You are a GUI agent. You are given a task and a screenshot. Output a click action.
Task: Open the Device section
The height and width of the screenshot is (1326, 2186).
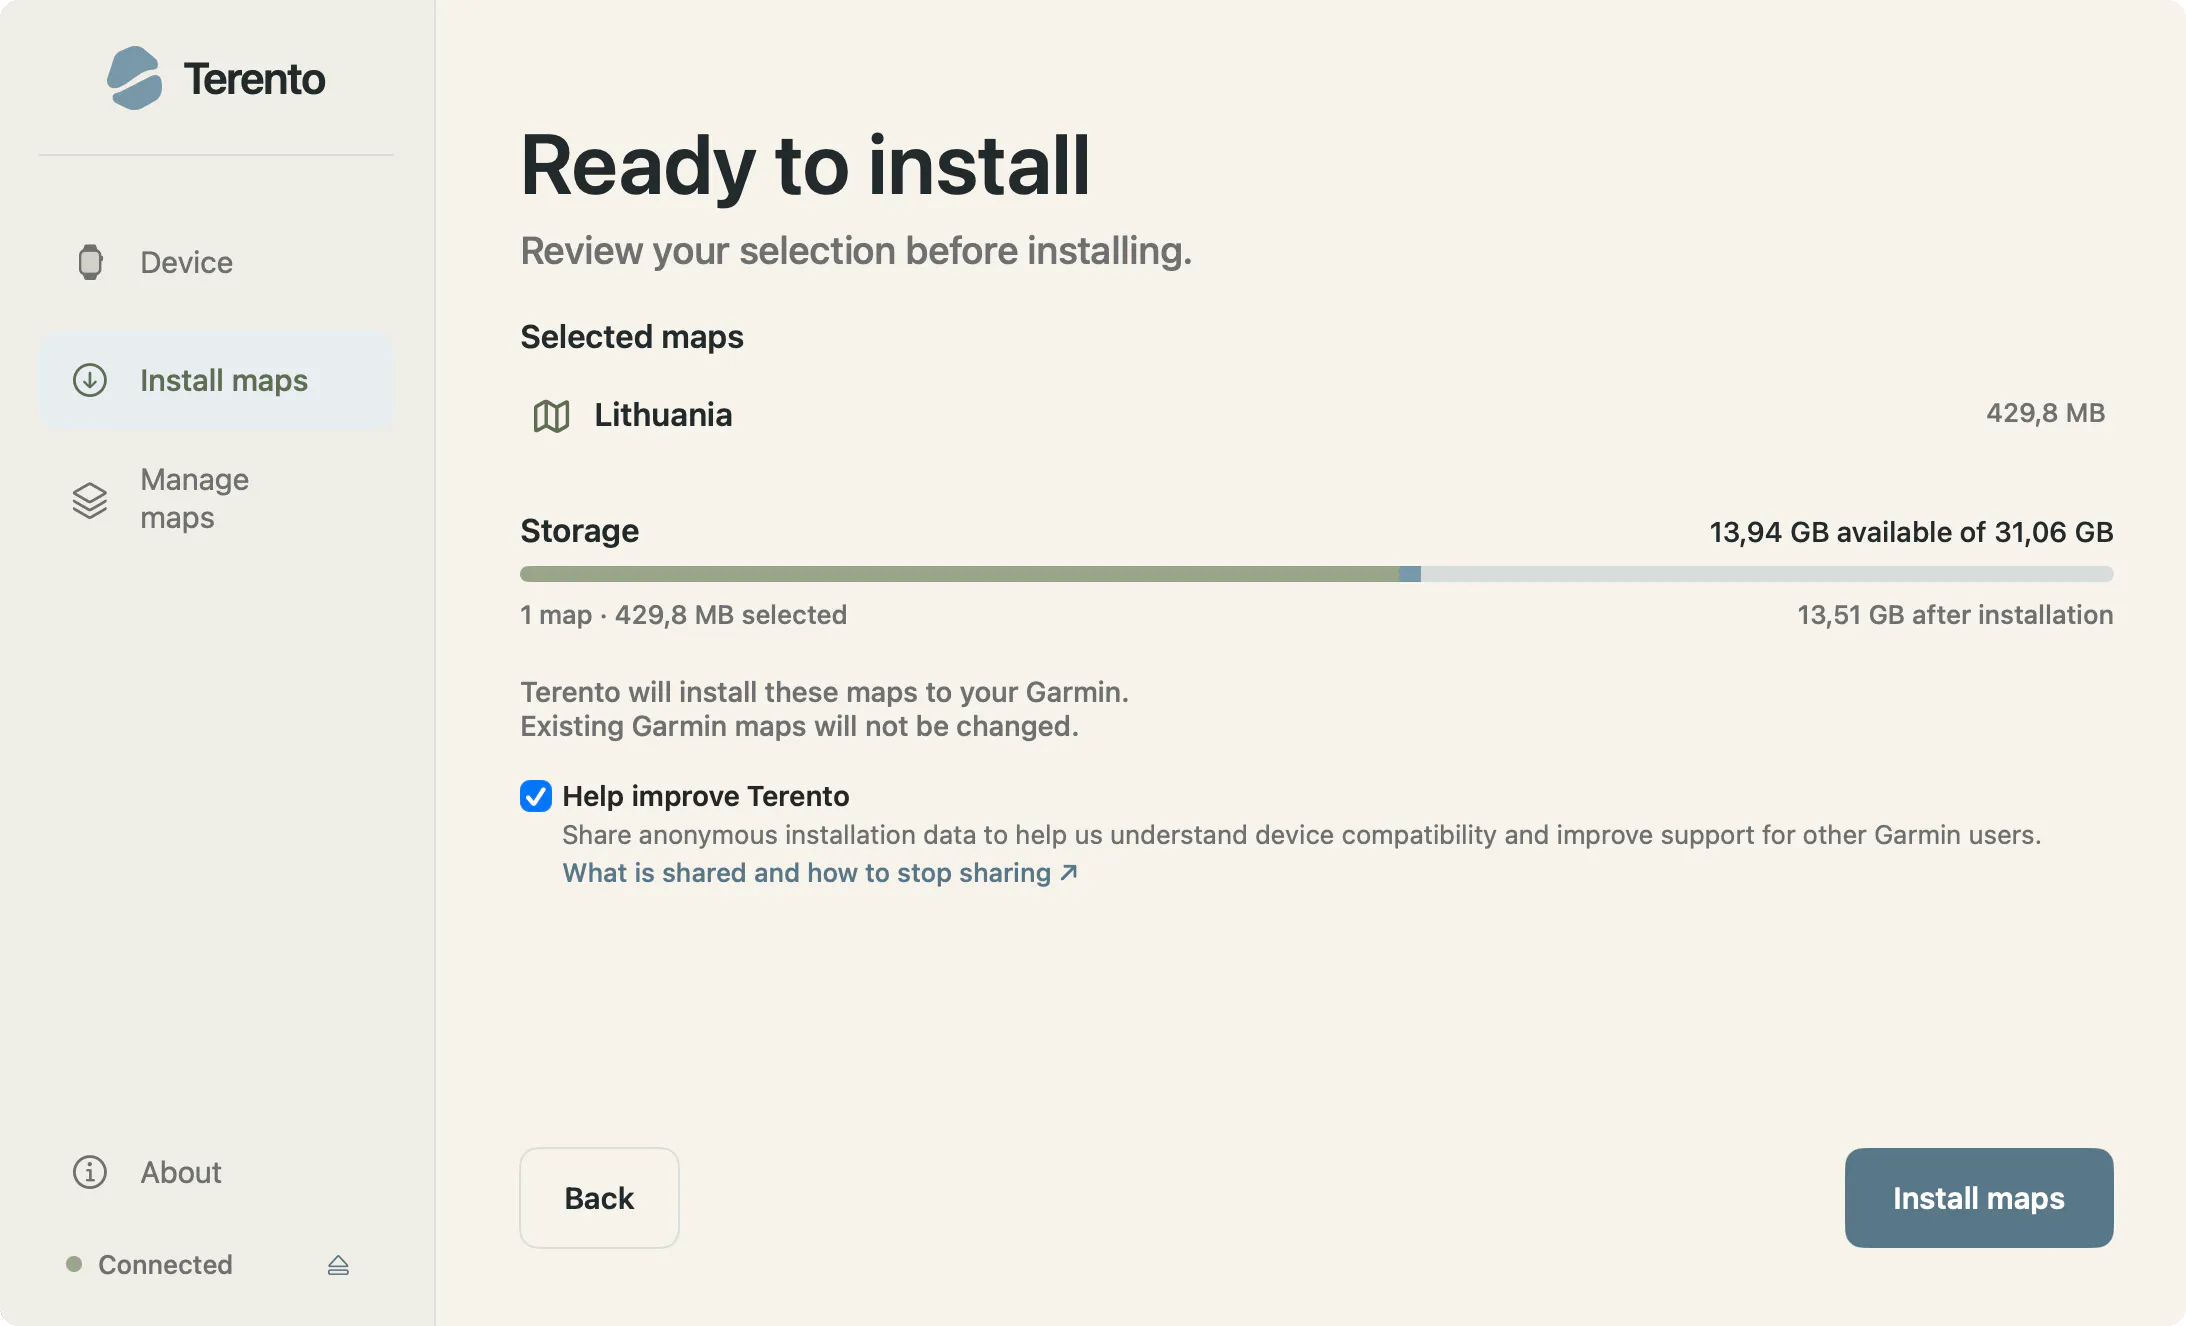tap(216, 262)
